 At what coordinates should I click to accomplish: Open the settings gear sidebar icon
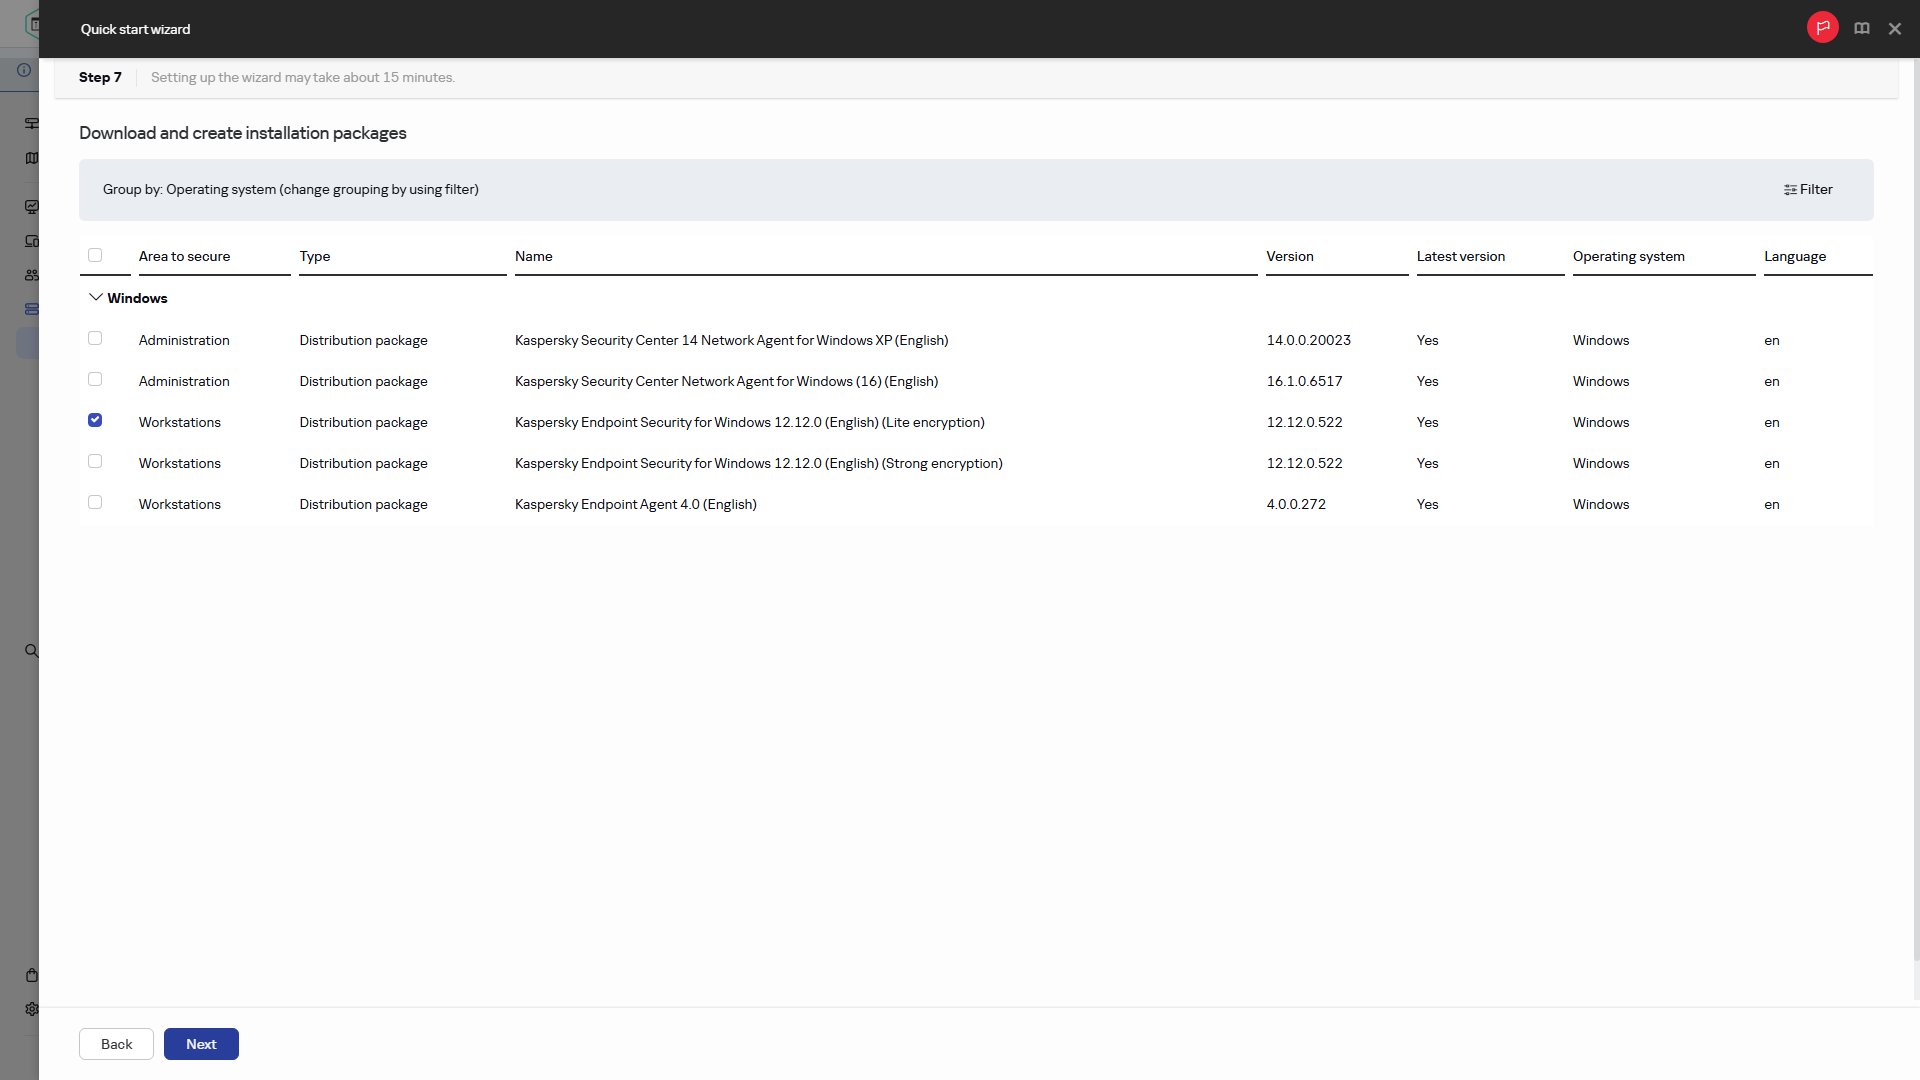(32, 1009)
